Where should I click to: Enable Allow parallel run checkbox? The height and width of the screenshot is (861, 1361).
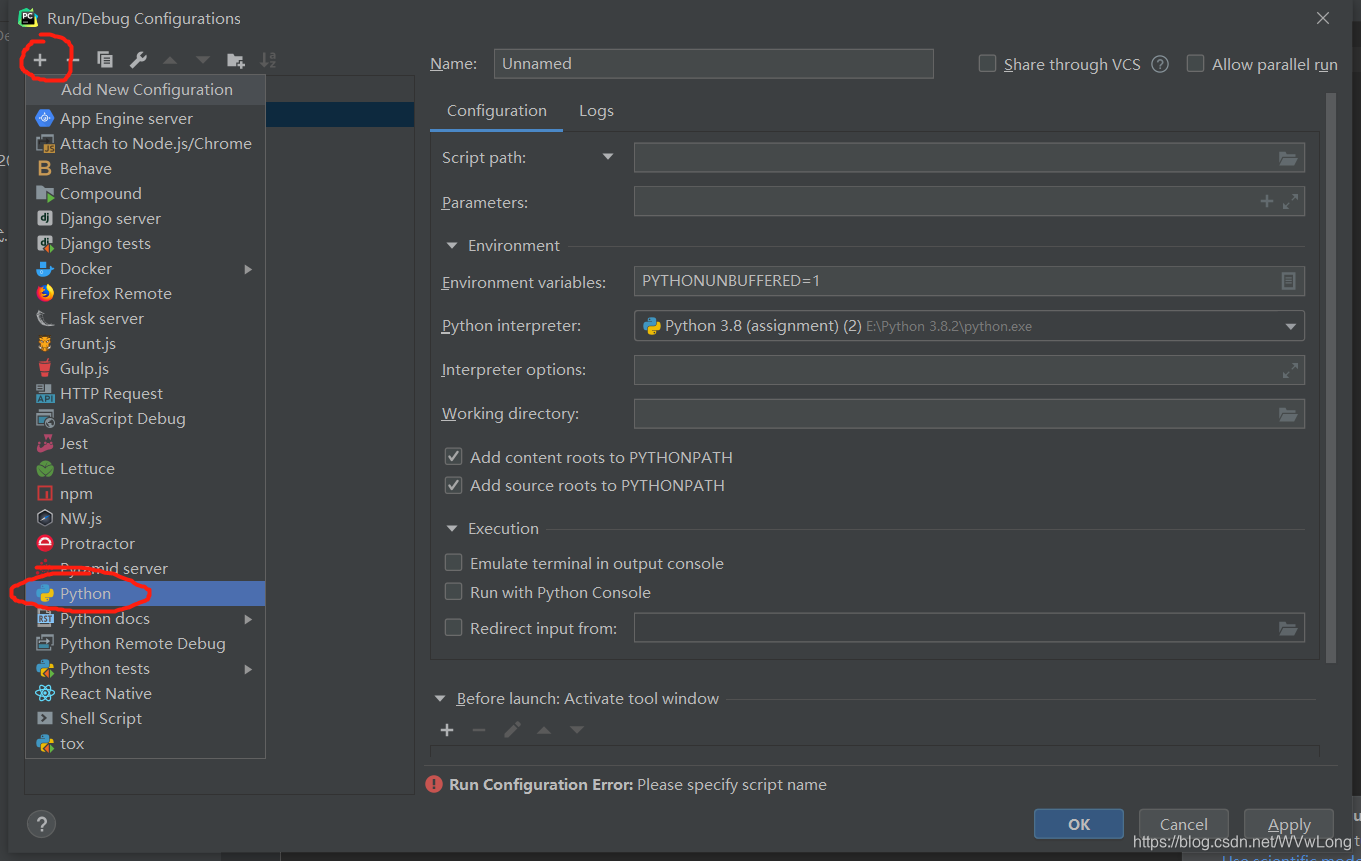[1195, 64]
